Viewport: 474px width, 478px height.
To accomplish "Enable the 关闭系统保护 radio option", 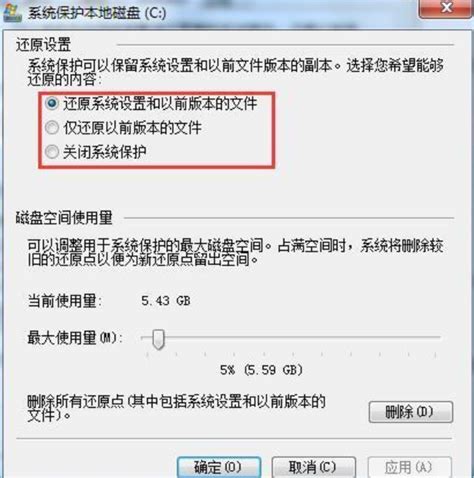I will coord(52,152).
